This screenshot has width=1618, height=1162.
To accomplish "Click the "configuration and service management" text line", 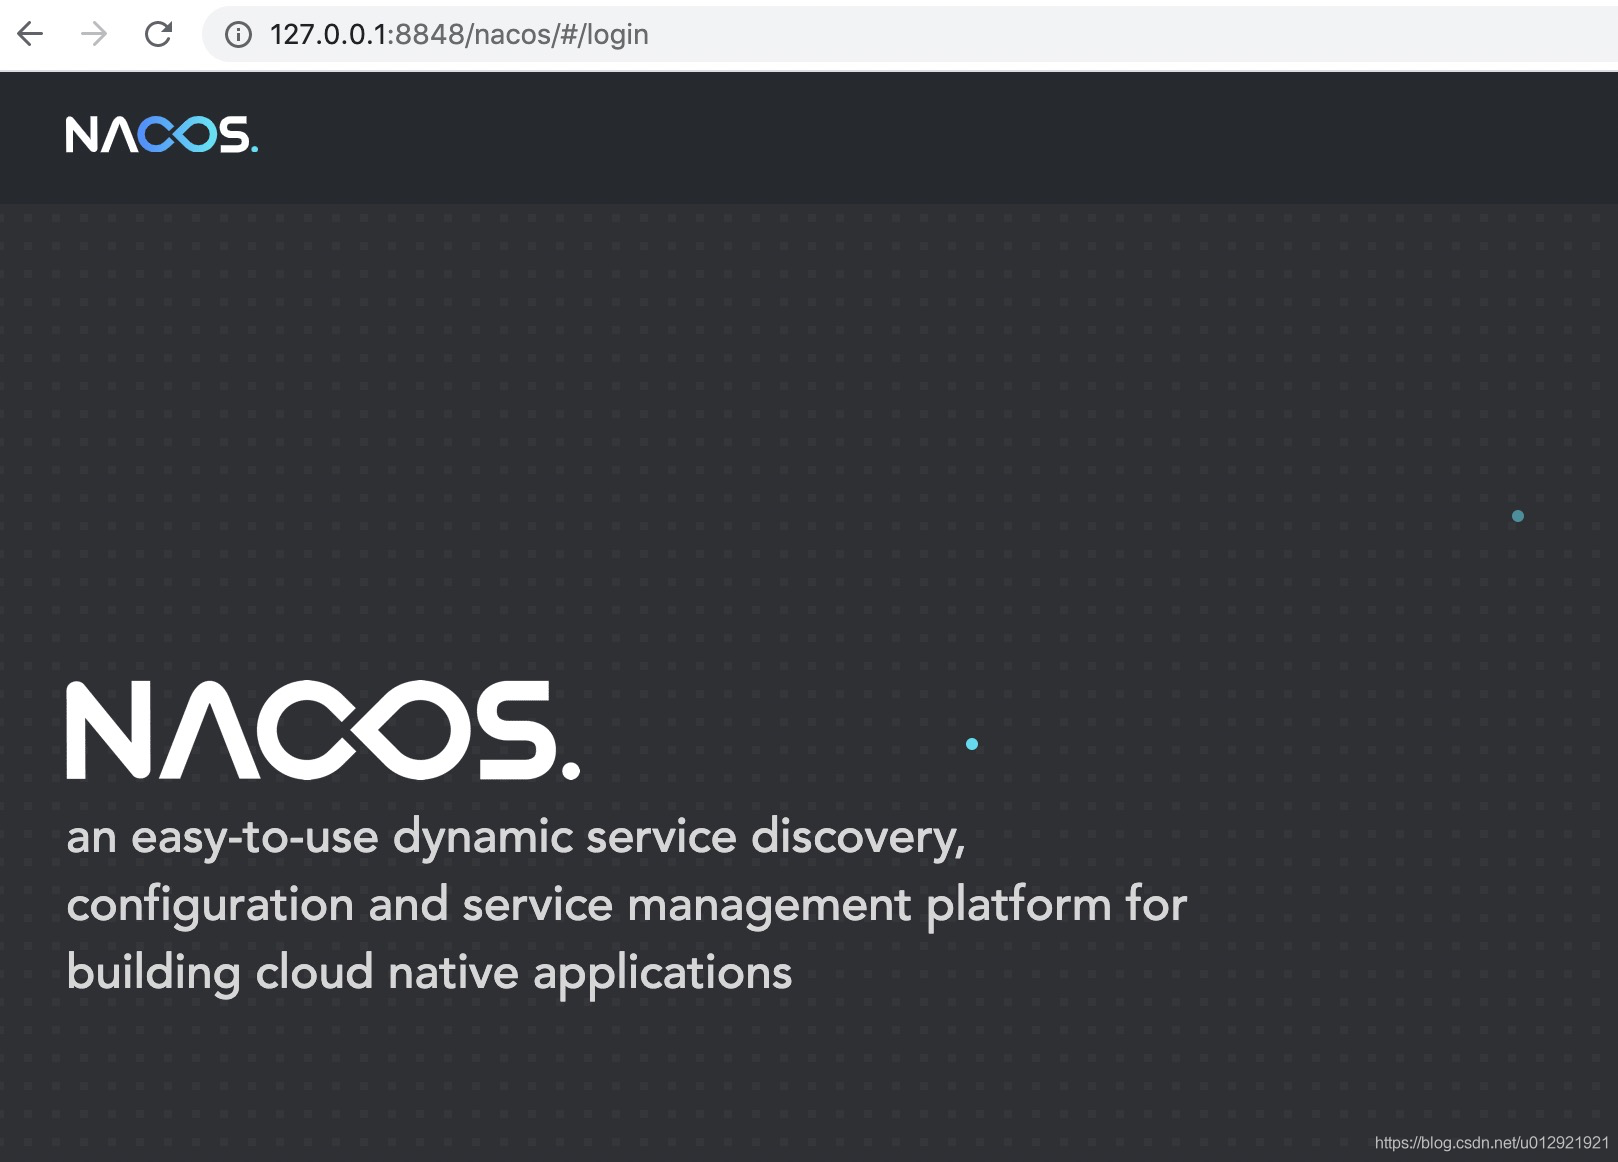I will [x=626, y=904].
